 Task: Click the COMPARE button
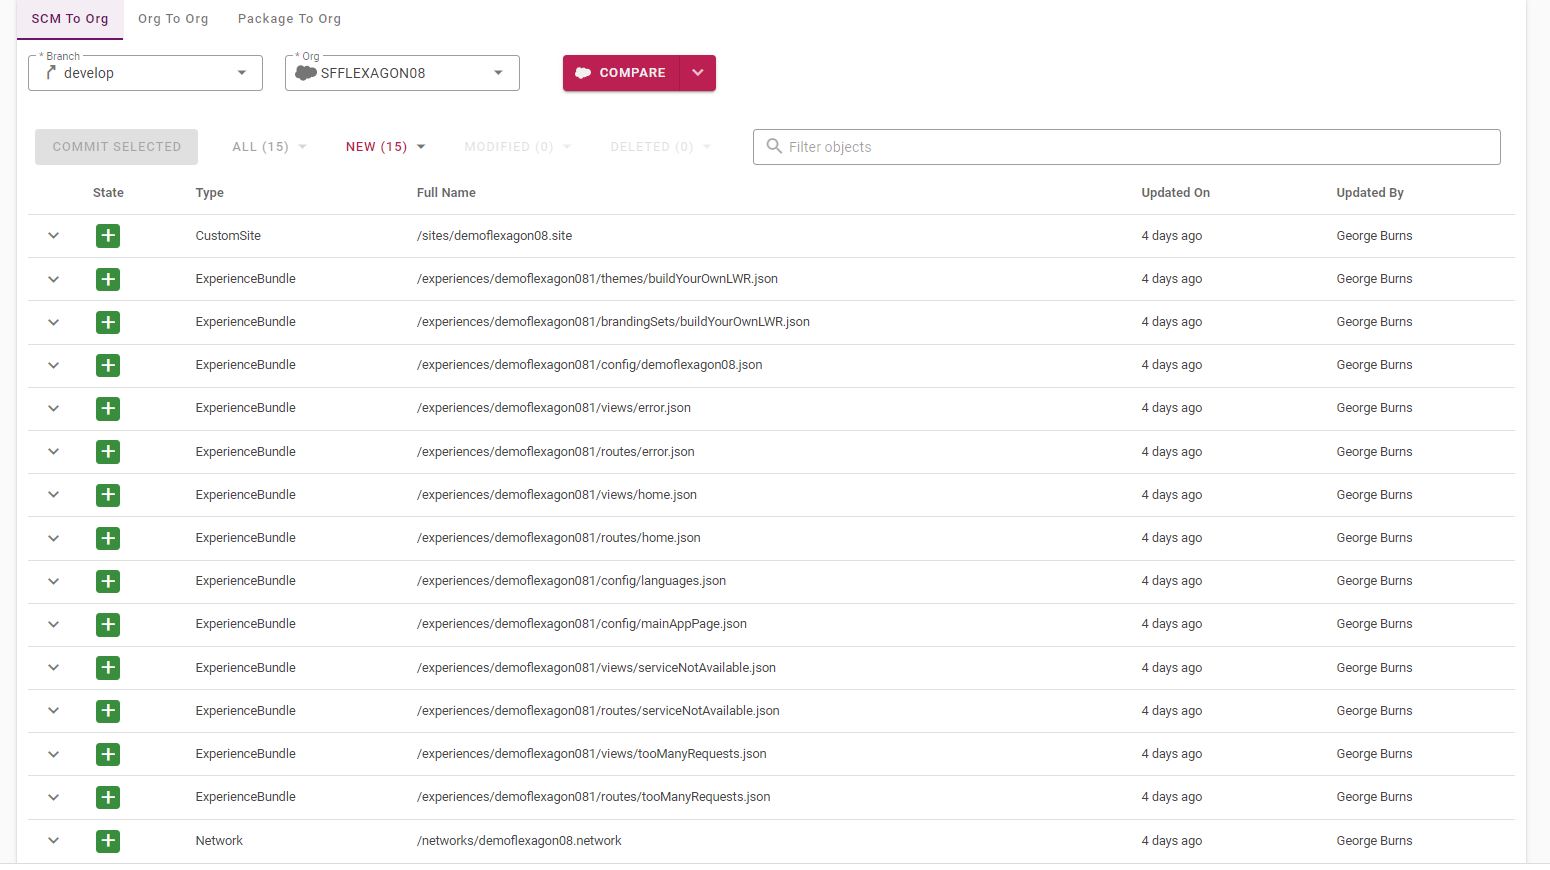(621, 73)
